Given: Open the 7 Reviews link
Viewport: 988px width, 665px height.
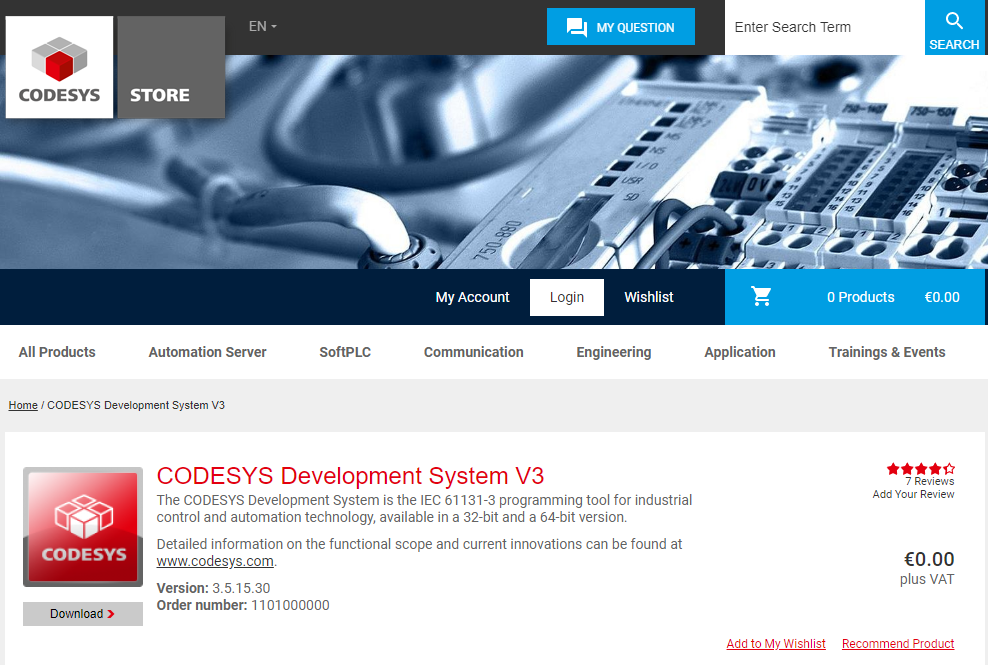Looking at the screenshot, I should tap(929, 481).
